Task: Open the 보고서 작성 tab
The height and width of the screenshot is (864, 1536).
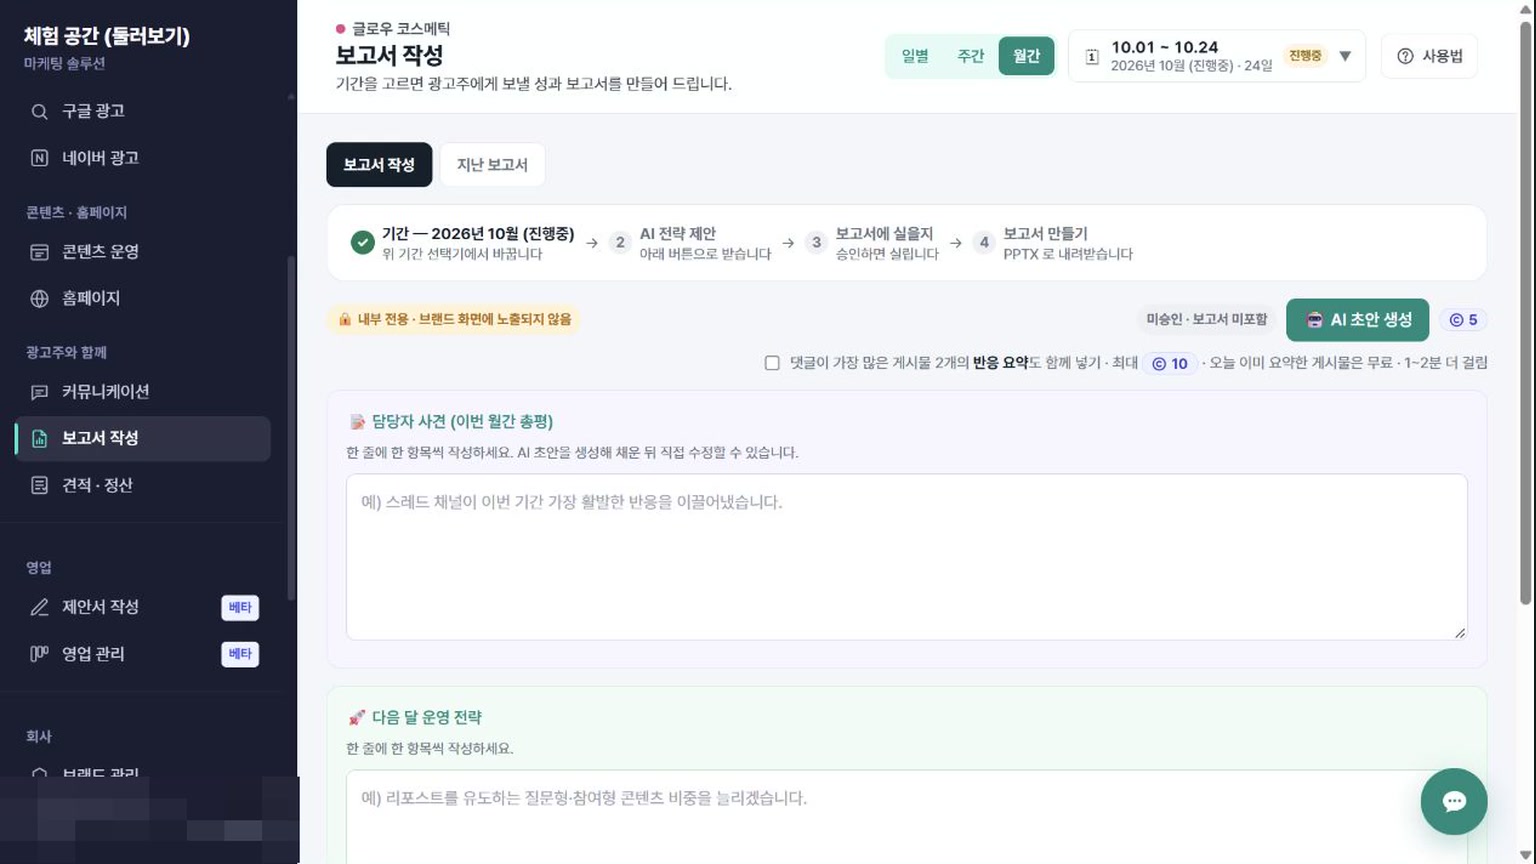Action: (x=379, y=165)
